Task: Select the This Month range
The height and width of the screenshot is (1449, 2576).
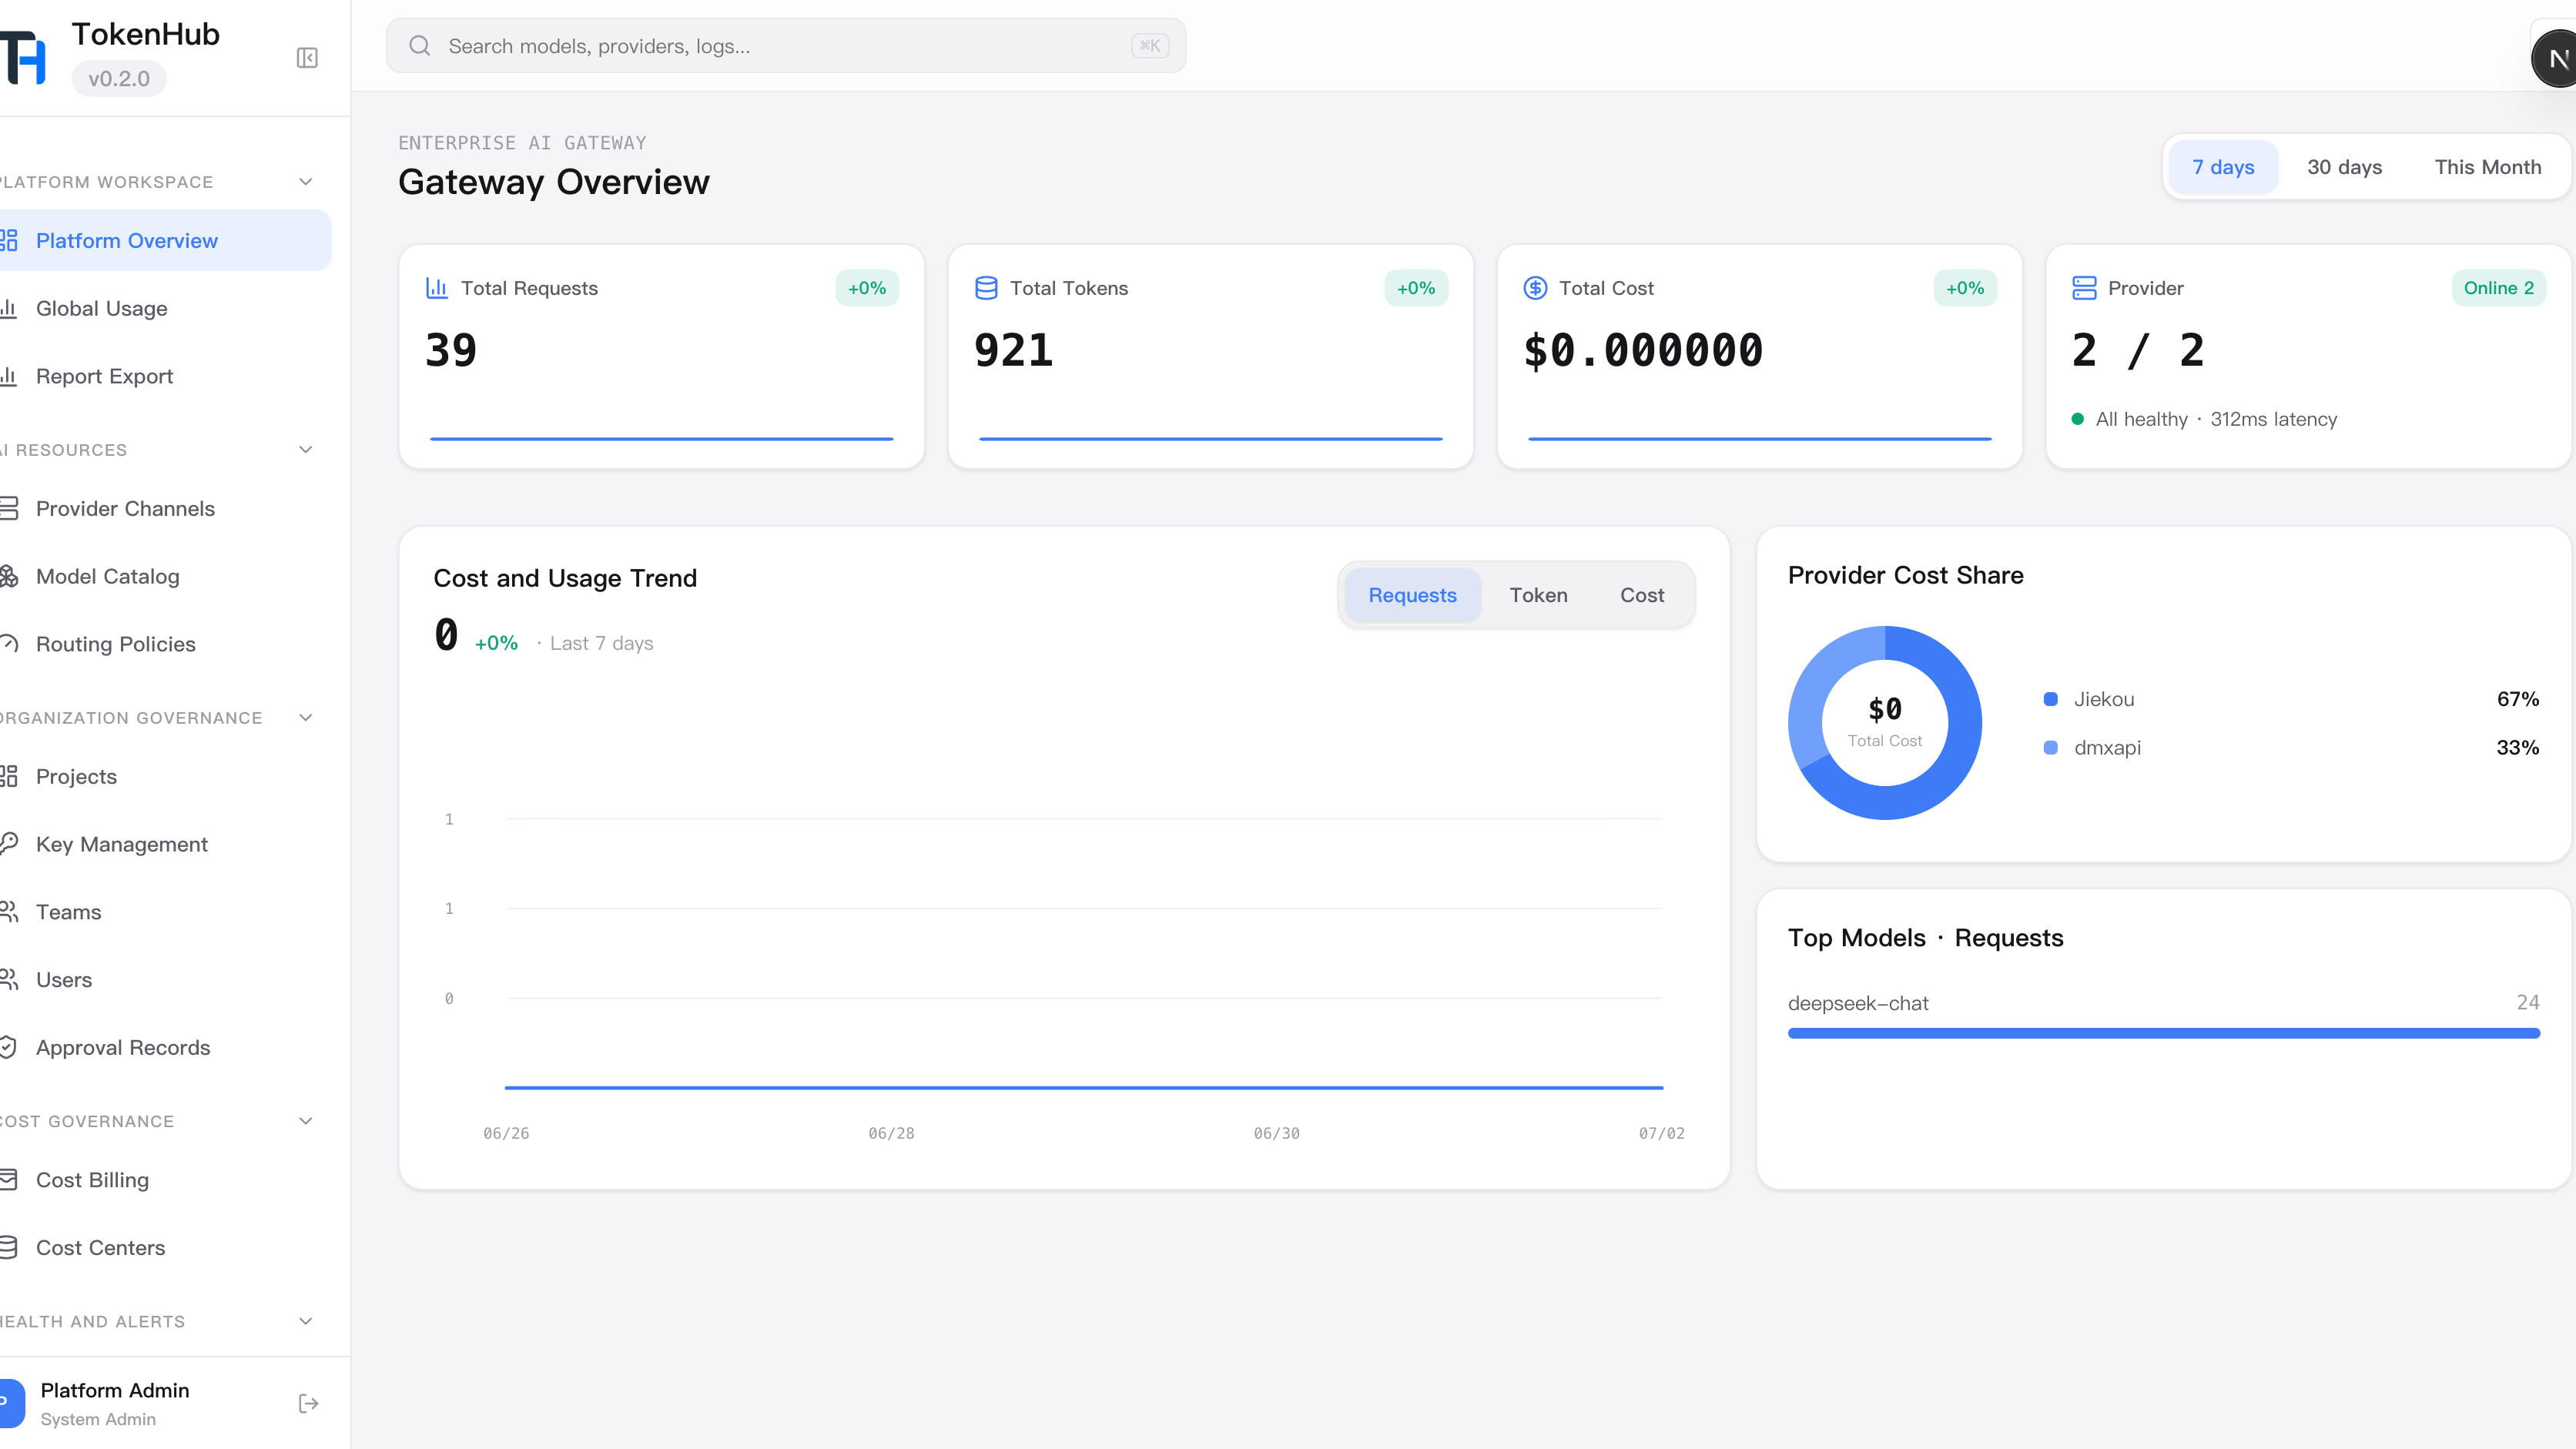Action: tap(2487, 167)
